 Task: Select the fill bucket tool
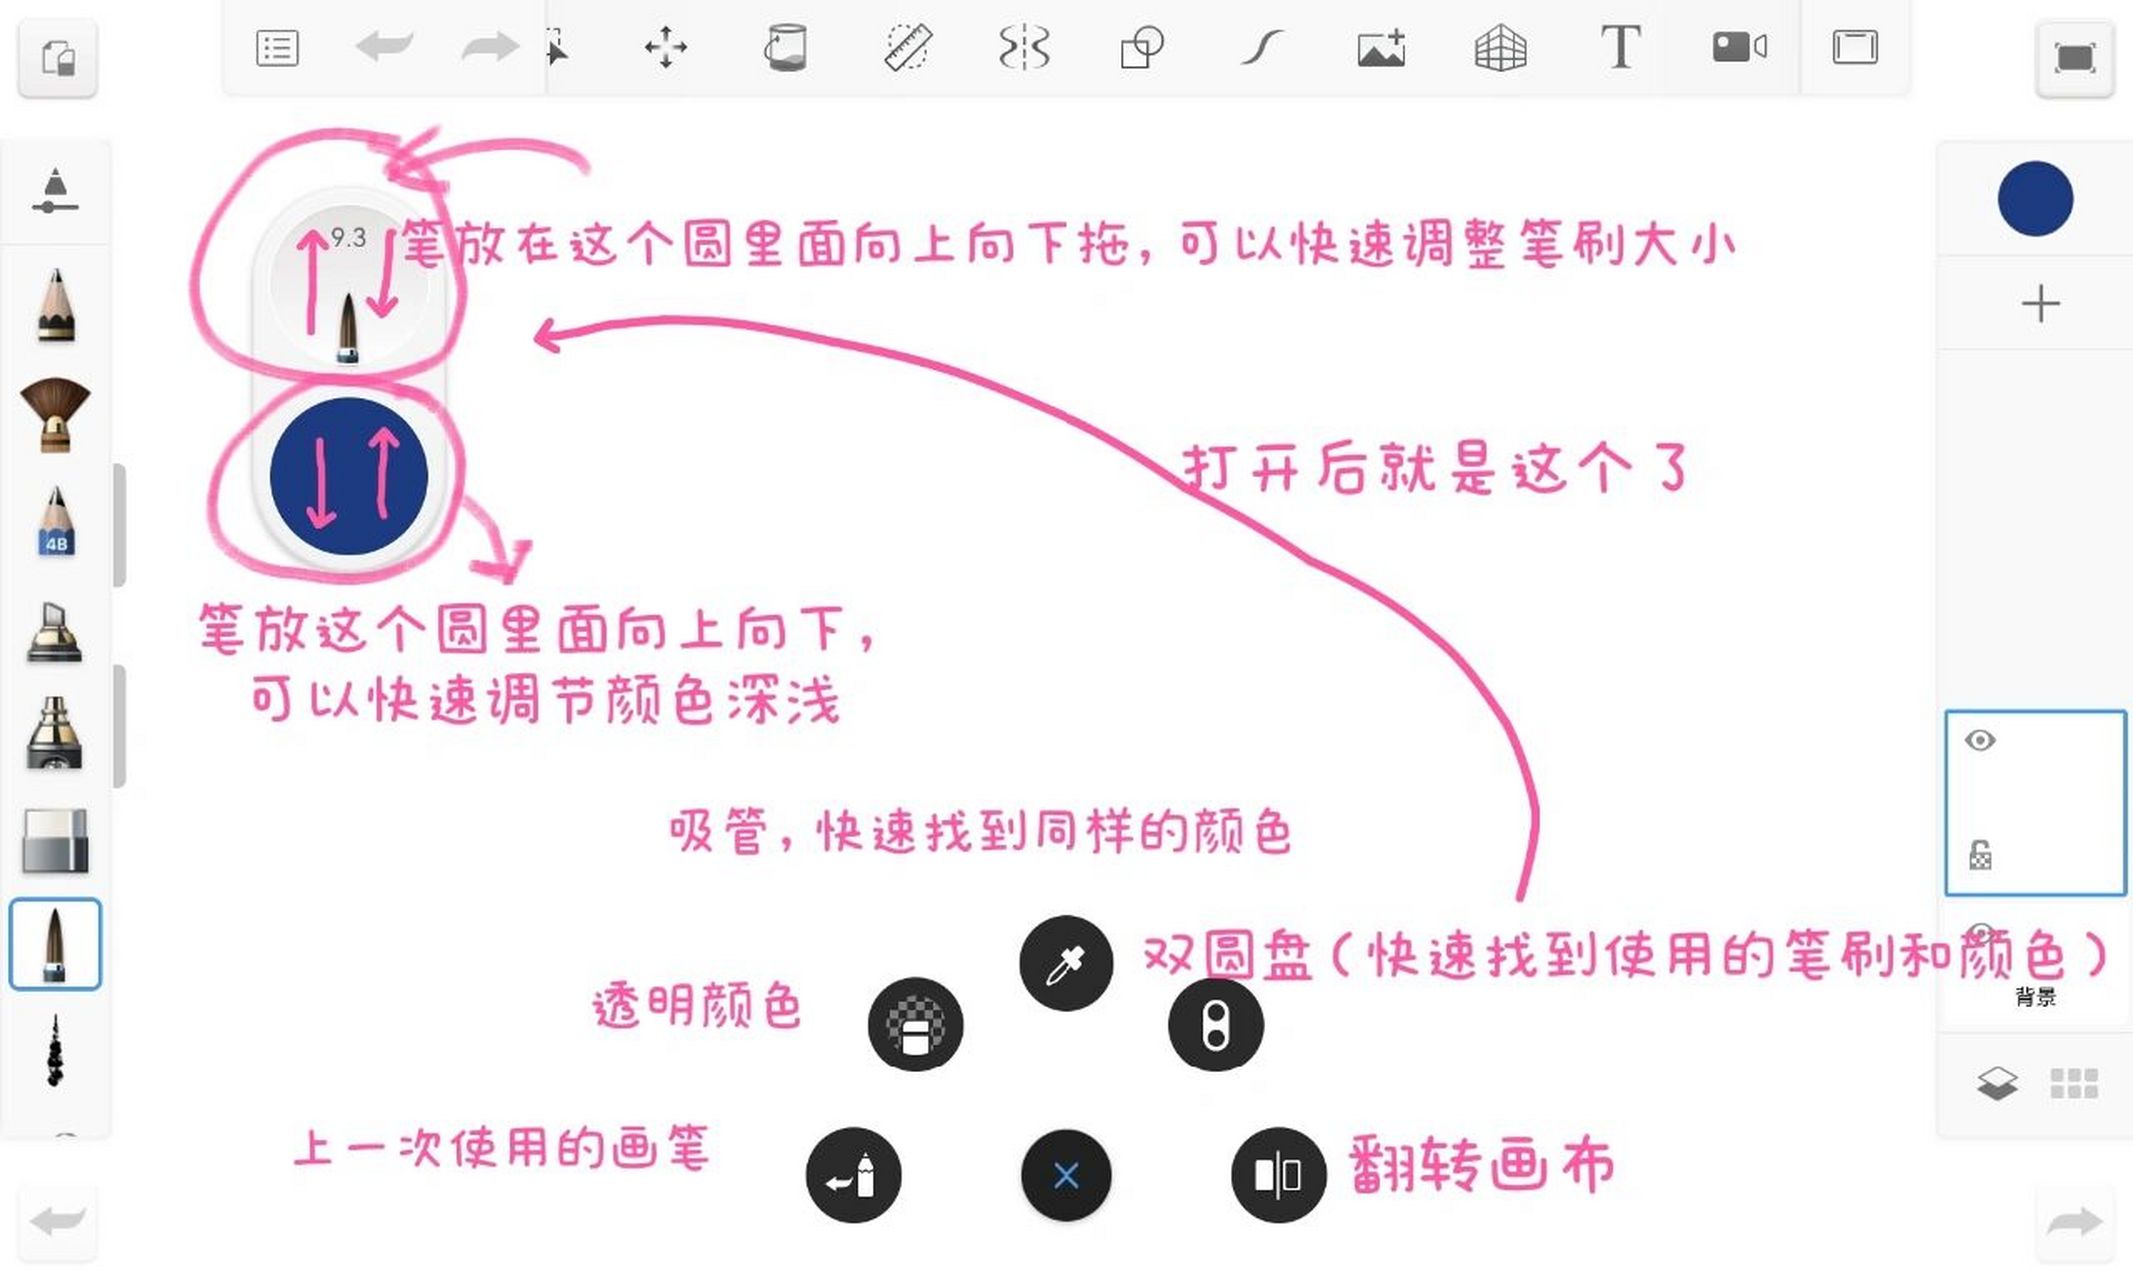pyautogui.click(x=786, y=46)
